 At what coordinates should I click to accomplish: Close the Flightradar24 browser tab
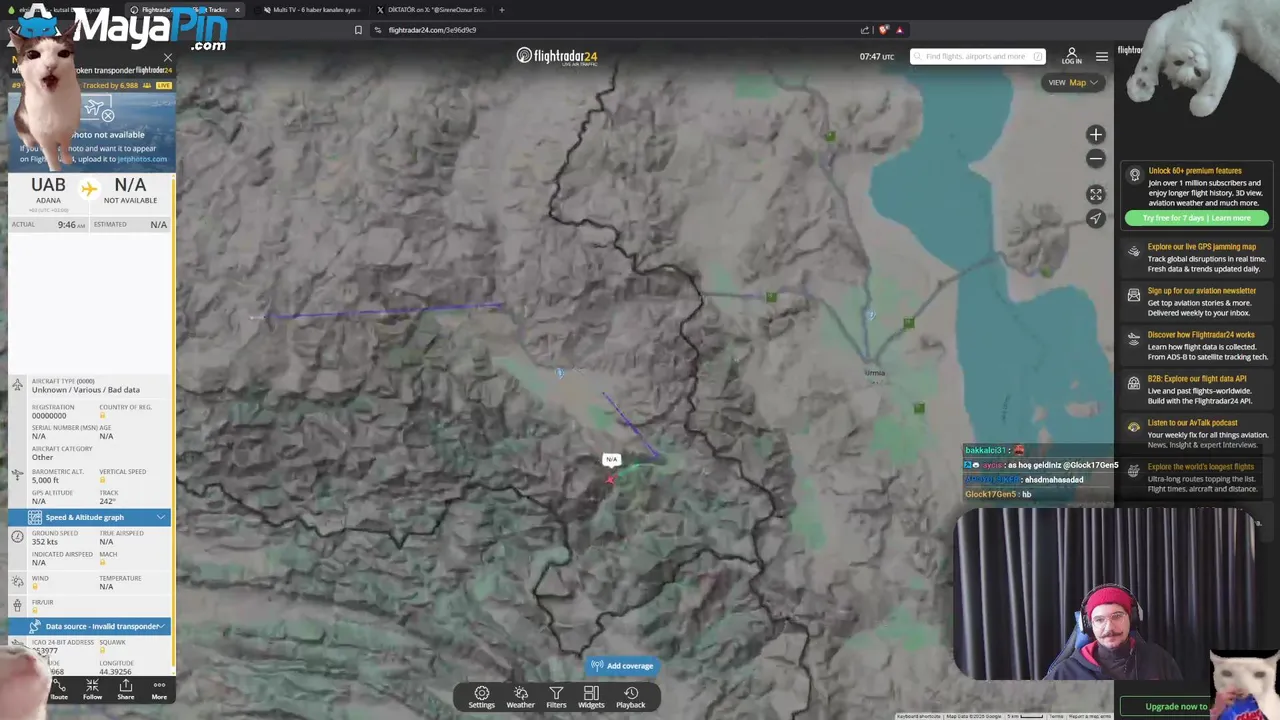click(237, 10)
